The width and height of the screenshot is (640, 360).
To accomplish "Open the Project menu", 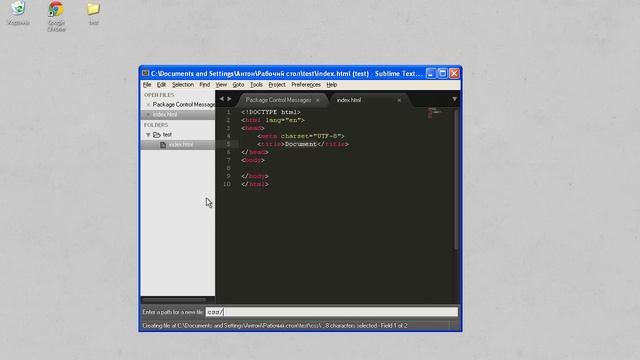I will pyautogui.click(x=277, y=84).
